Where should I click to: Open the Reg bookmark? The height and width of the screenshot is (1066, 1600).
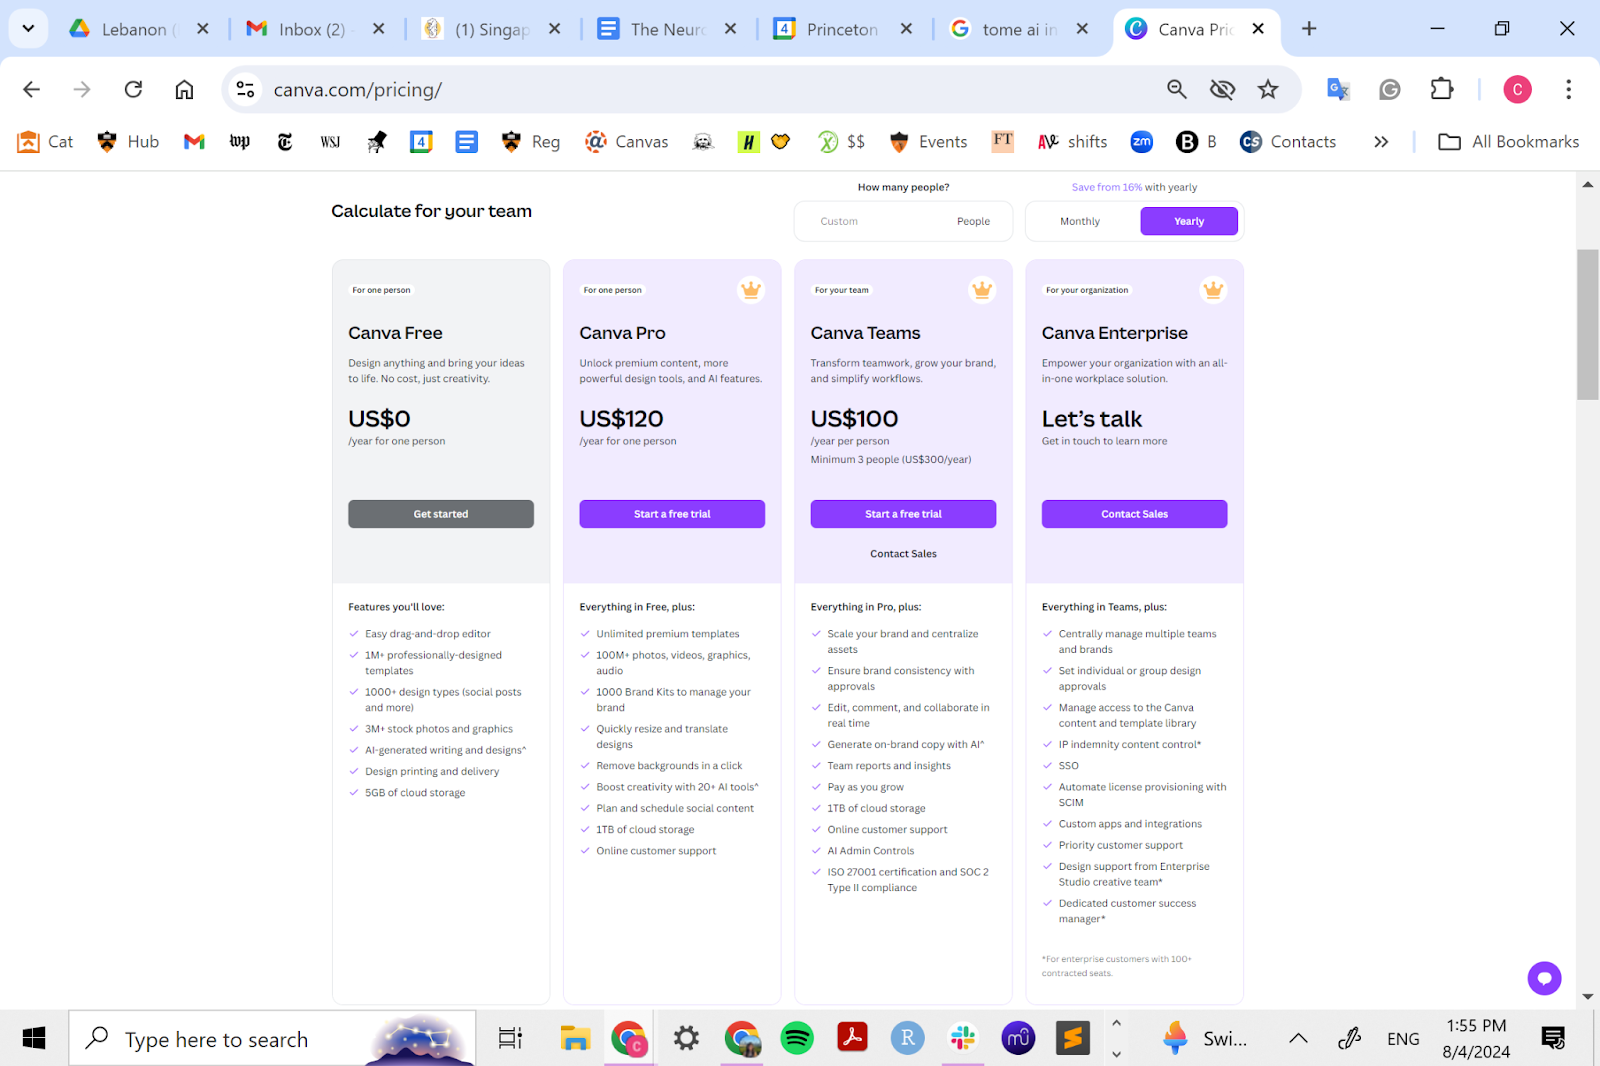coord(531,142)
